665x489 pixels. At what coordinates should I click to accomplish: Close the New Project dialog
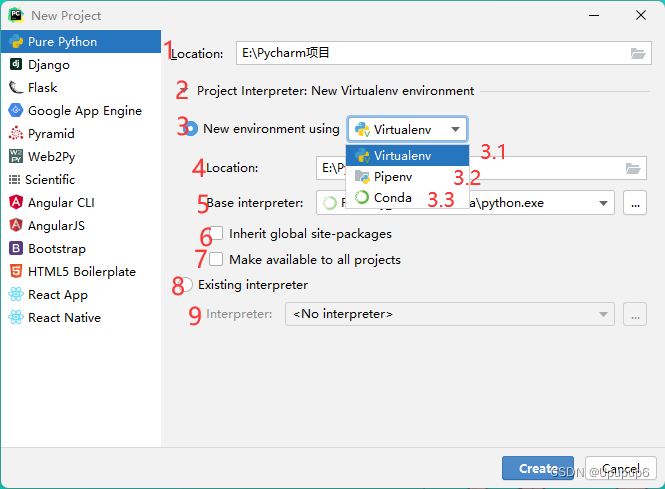tap(641, 15)
